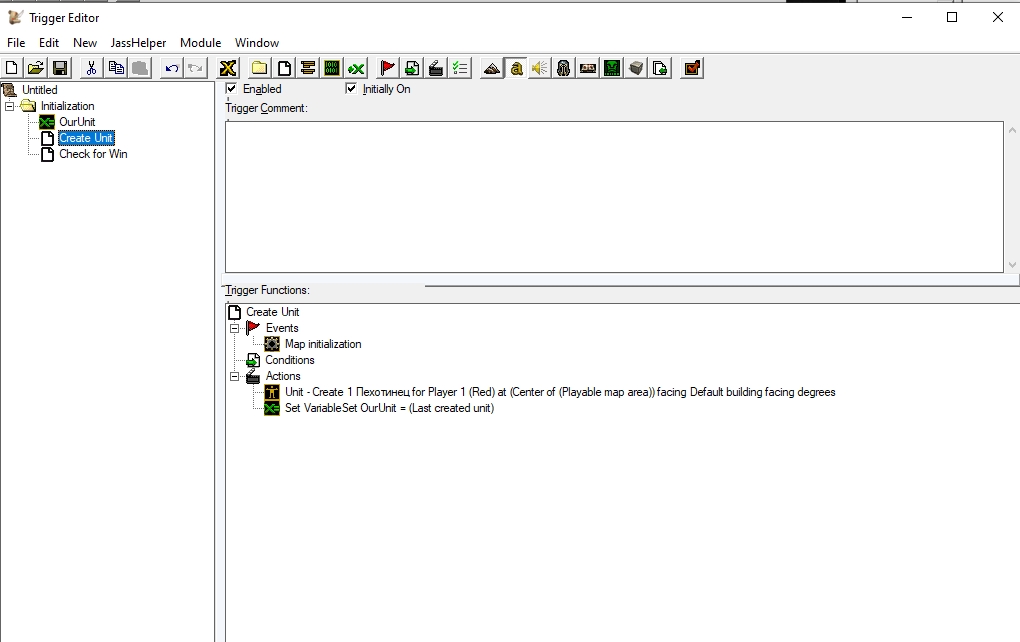The image size is (1020, 642).
Task: Collapse the Actions node
Action: [234, 376]
